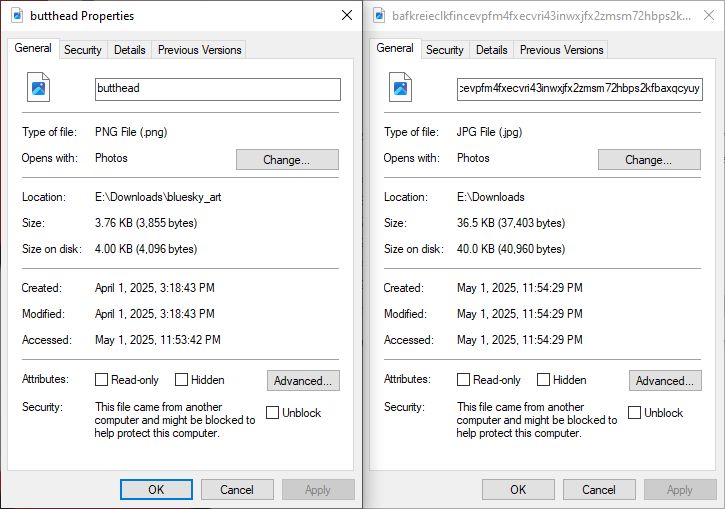The height and width of the screenshot is (509, 725).
Task: Open Previous Versions tab for JPG file
Action: [x=561, y=50]
